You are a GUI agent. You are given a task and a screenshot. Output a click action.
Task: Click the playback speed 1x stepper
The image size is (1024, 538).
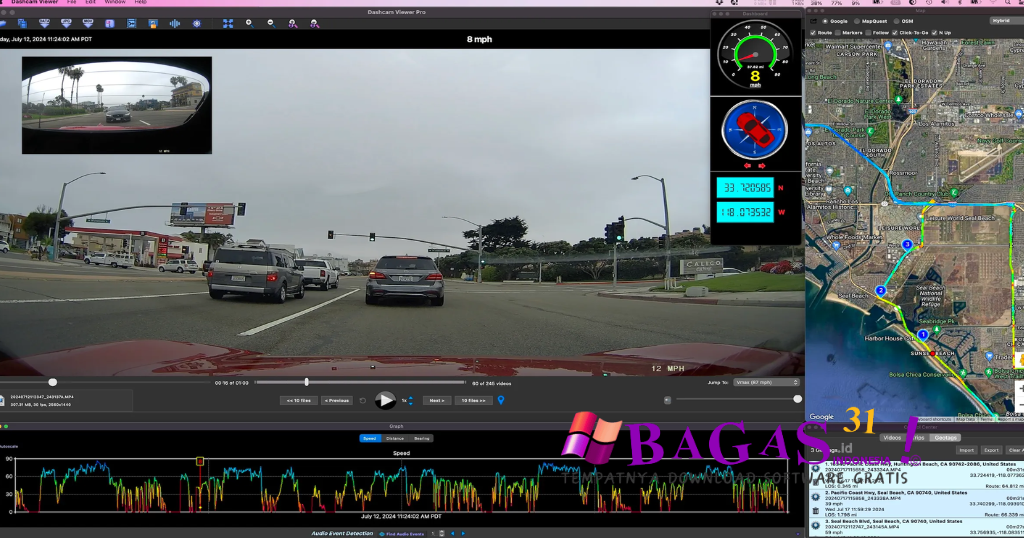click(410, 400)
